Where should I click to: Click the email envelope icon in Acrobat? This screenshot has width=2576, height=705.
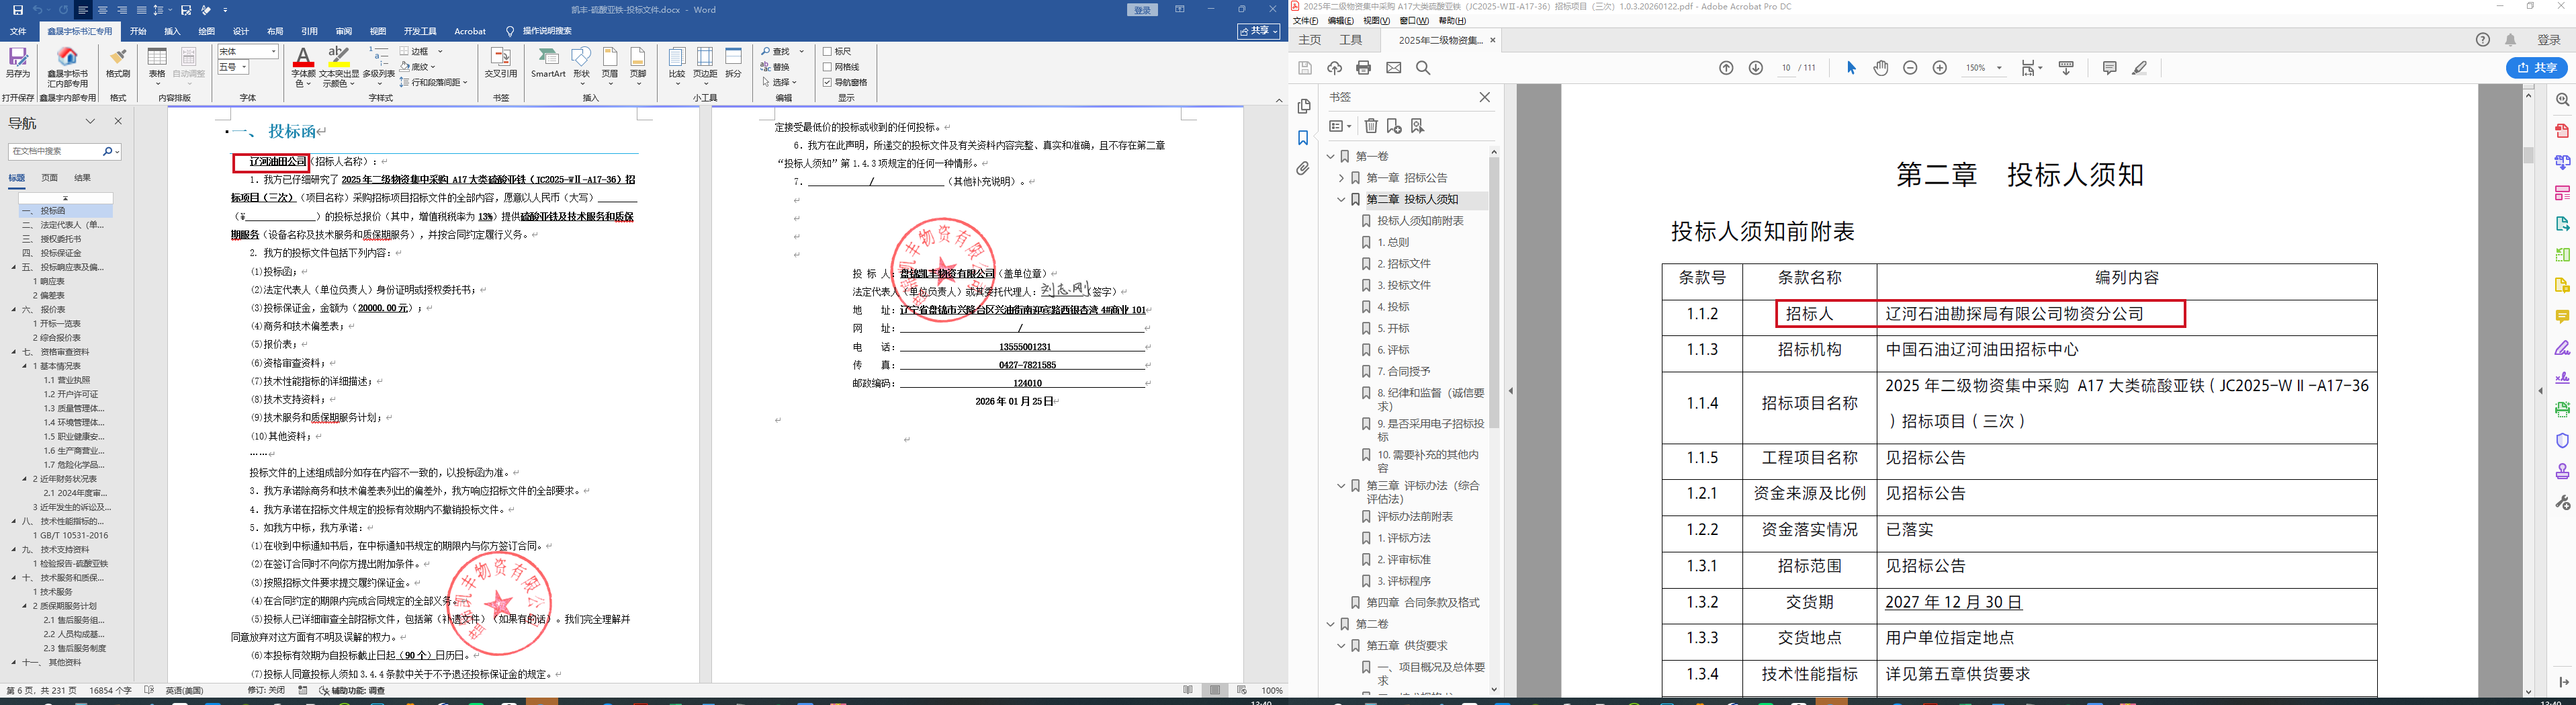[x=1393, y=68]
